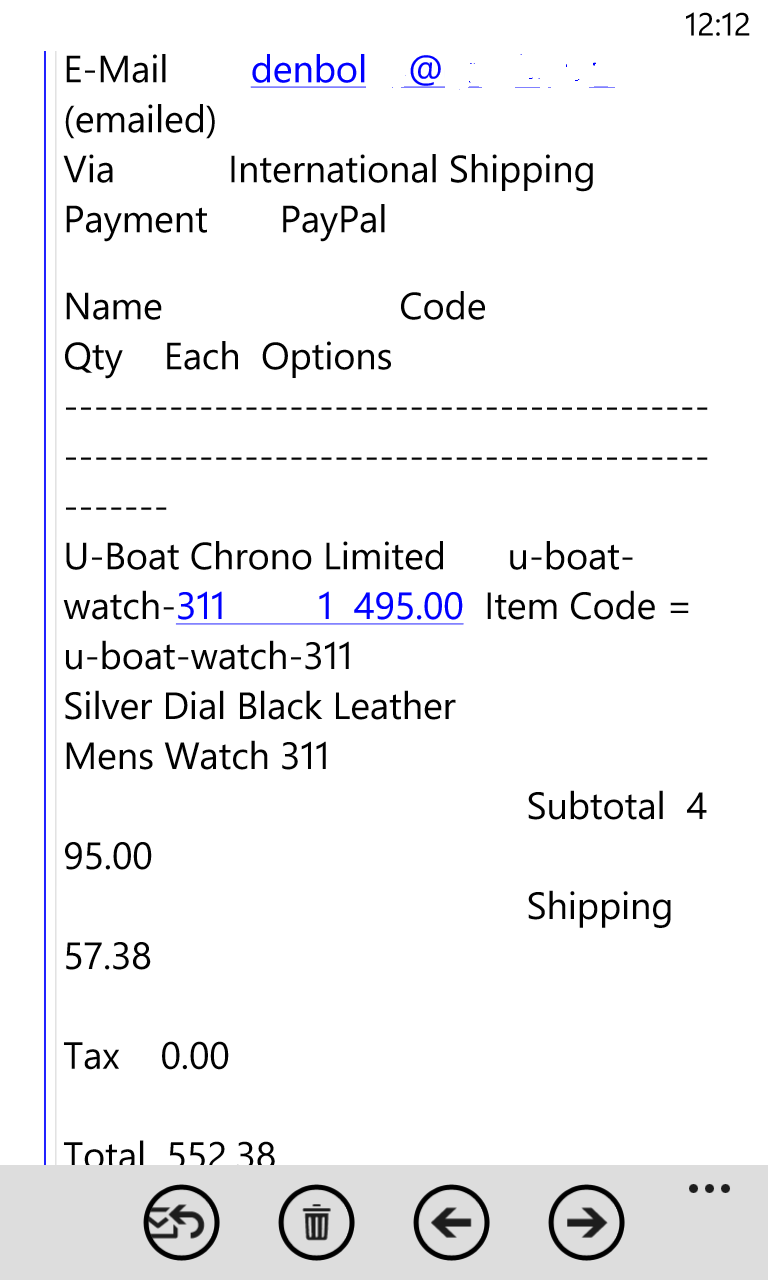The width and height of the screenshot is (768, 1280).
Task: Tap the Subtotal label
Action: point(596,806)
